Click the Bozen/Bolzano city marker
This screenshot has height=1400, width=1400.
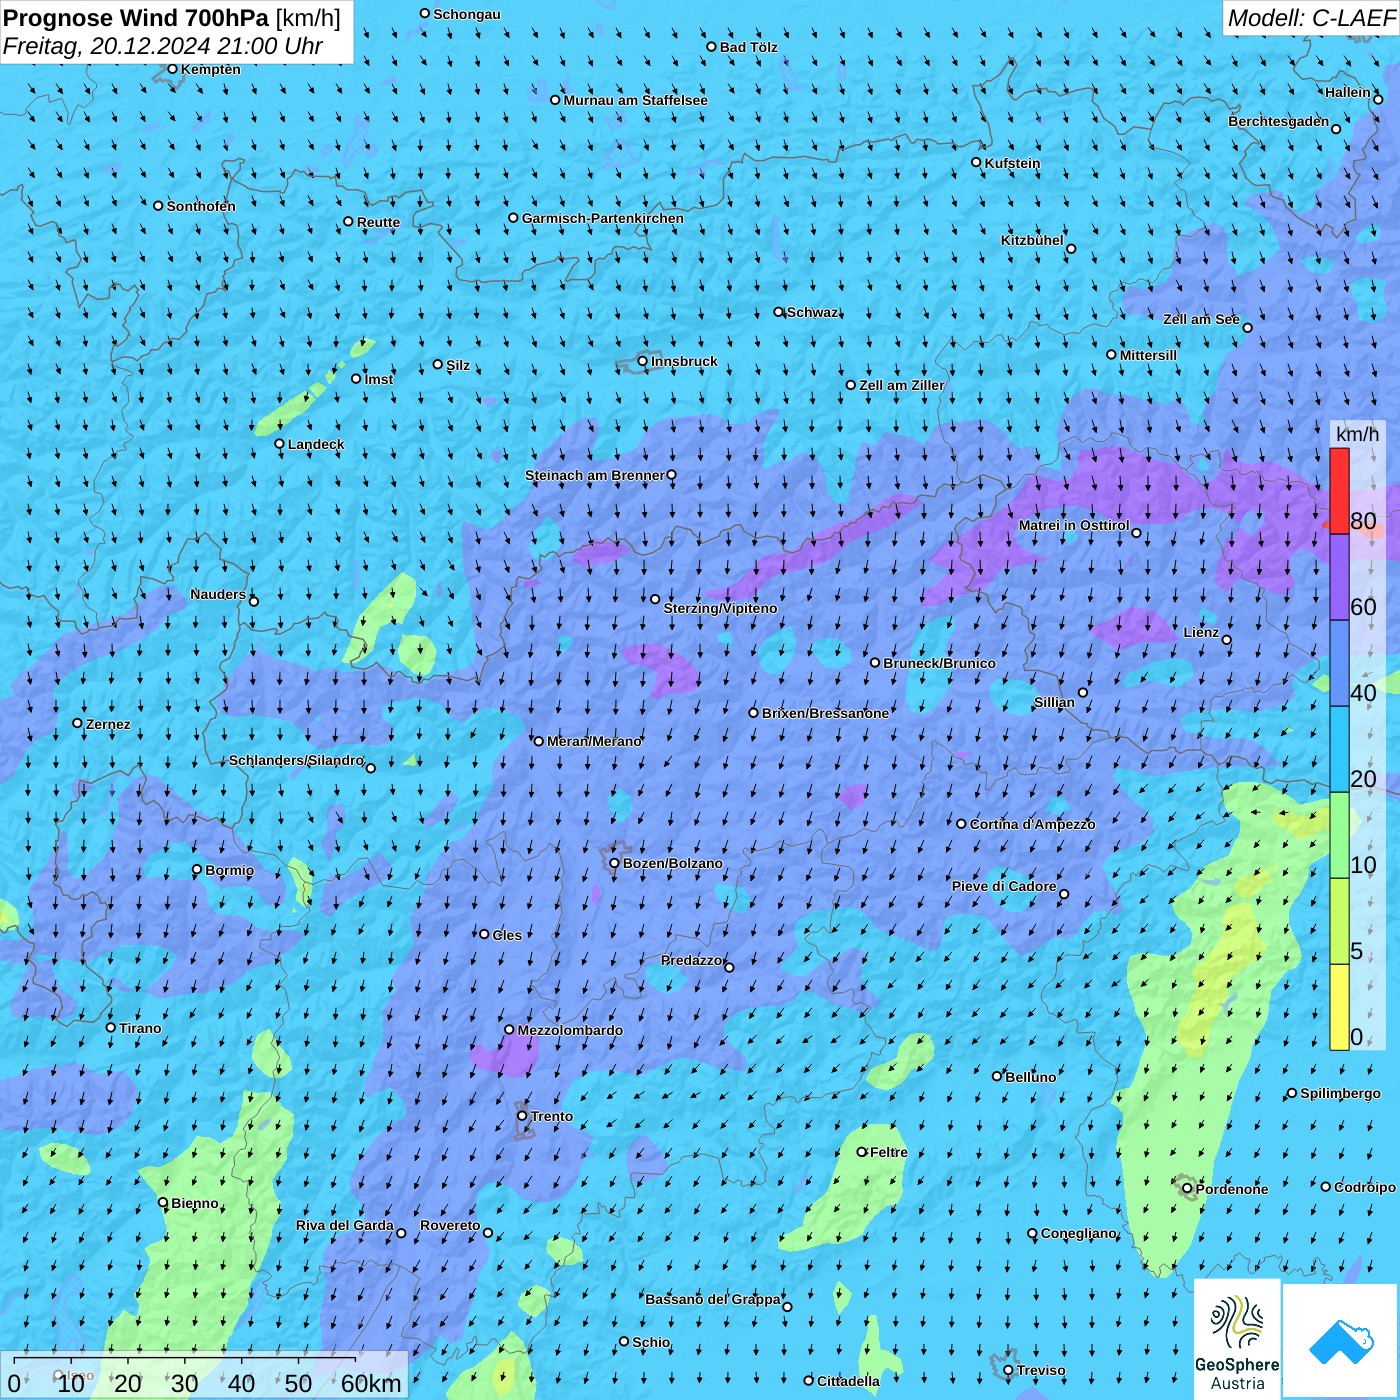tap(615, 862)
